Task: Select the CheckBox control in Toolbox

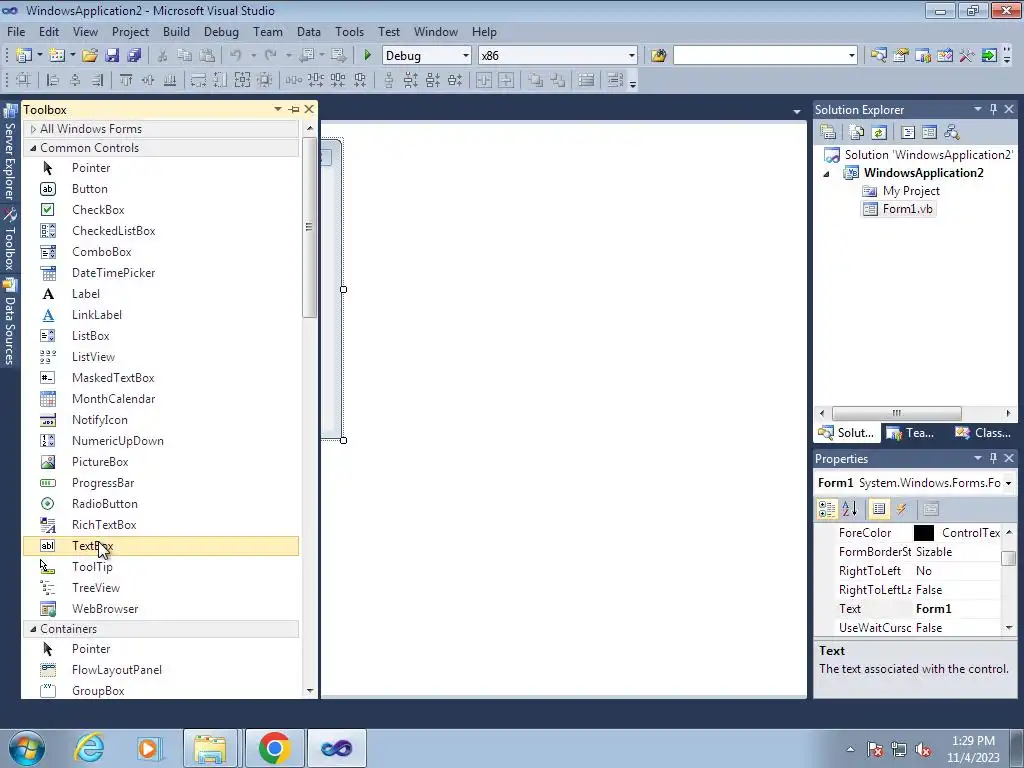Action: (x=161, y=210)
